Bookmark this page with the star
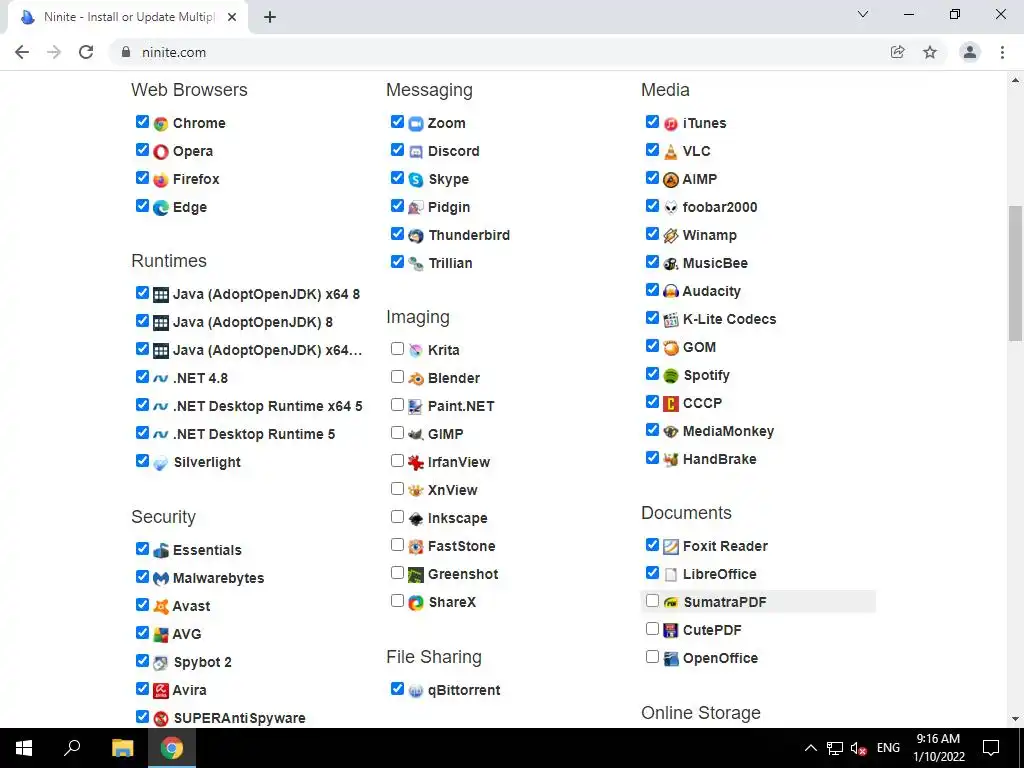1024x768 pixels. [x=930, y=52]
